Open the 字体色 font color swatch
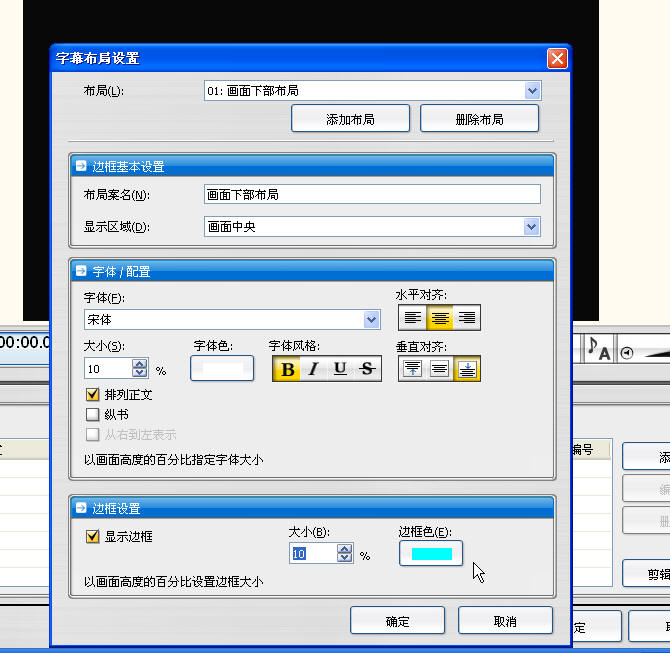The height and width of the screenshot is (653, 670). (x=222, y=368)
